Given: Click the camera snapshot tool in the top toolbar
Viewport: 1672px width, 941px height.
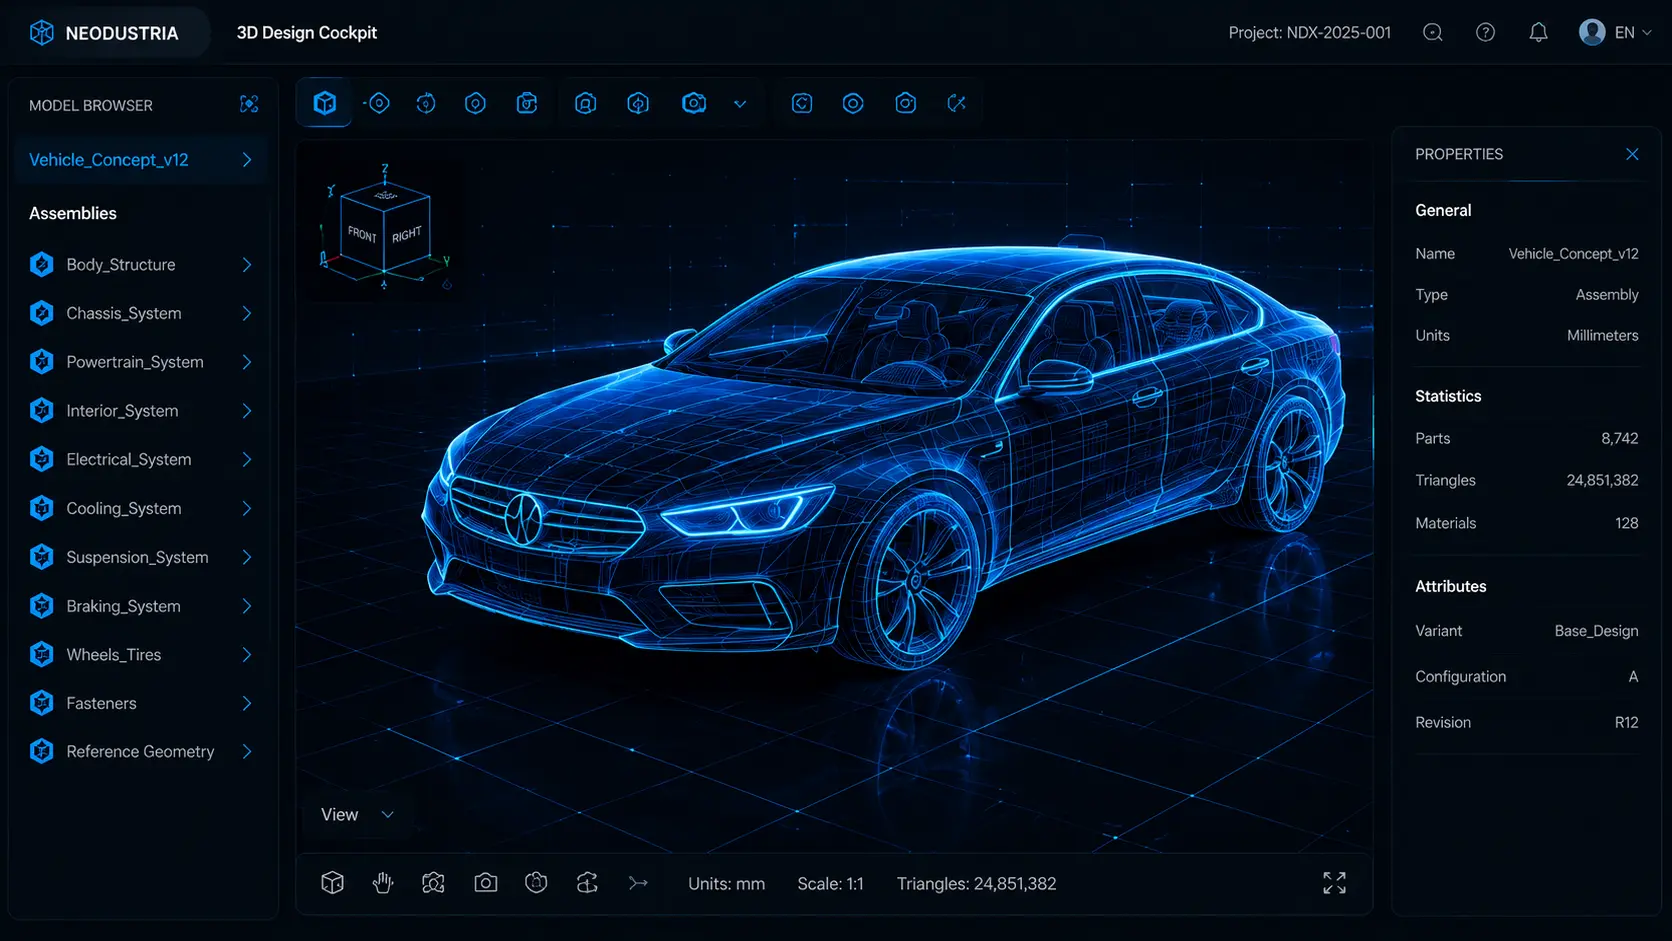Looking at the screenshot, I should tap(694, 103).
